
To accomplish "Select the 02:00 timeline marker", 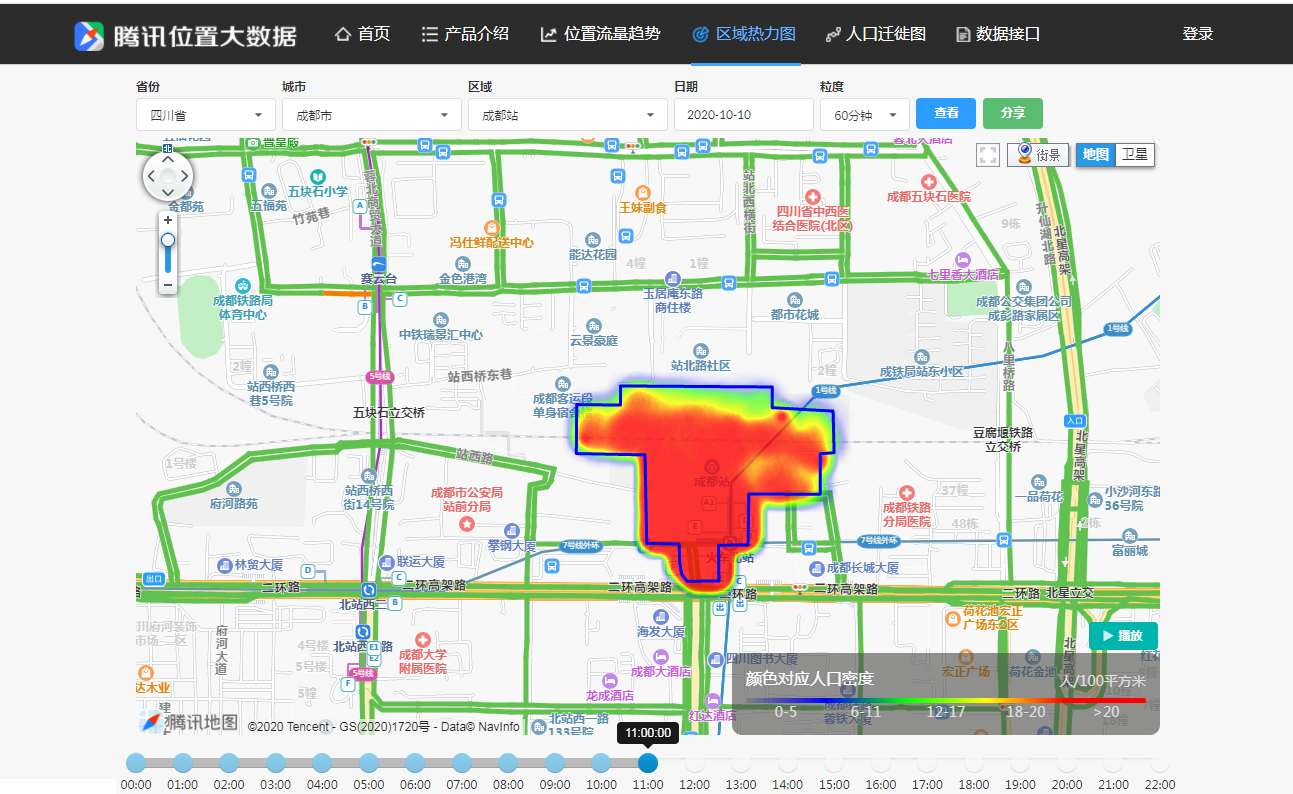I will (x=229, y=763).
